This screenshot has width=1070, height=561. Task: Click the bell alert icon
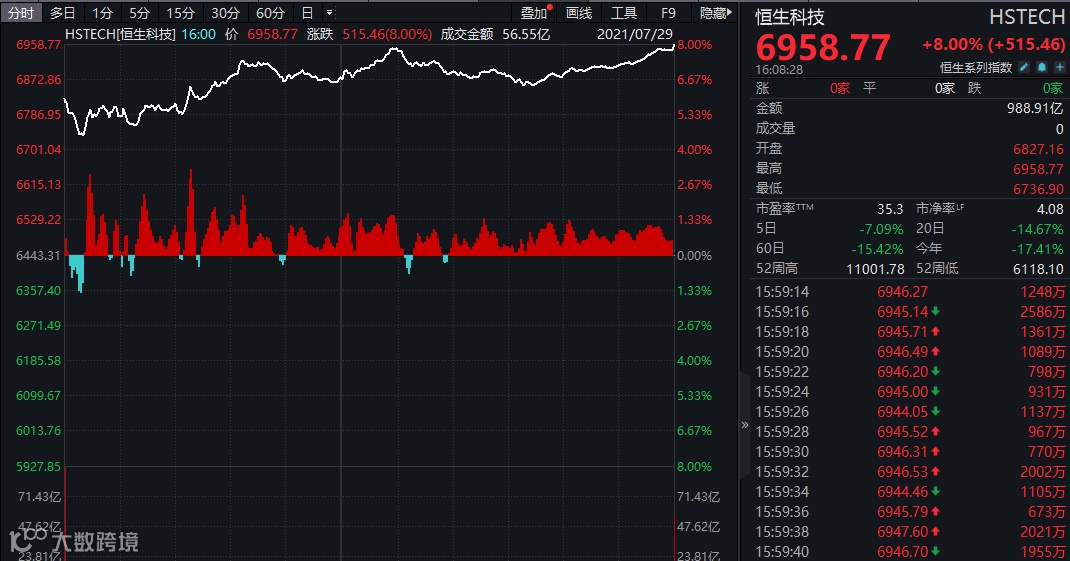tap(1042, 67)
